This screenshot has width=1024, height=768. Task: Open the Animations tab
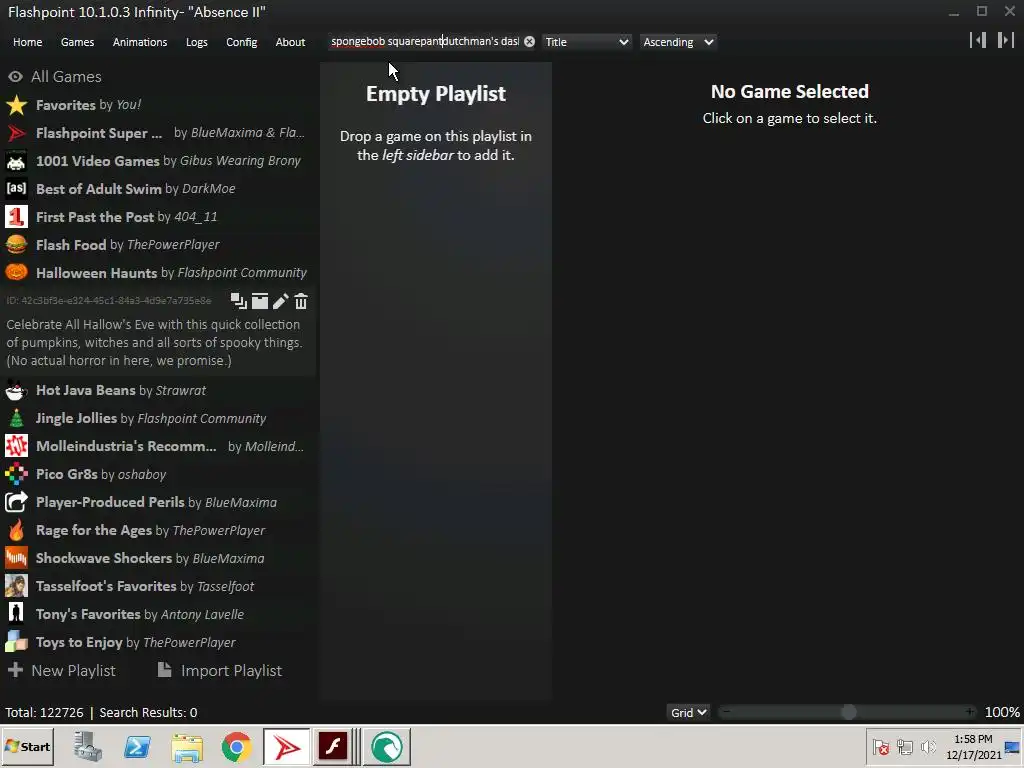click(x=140, y=42)
